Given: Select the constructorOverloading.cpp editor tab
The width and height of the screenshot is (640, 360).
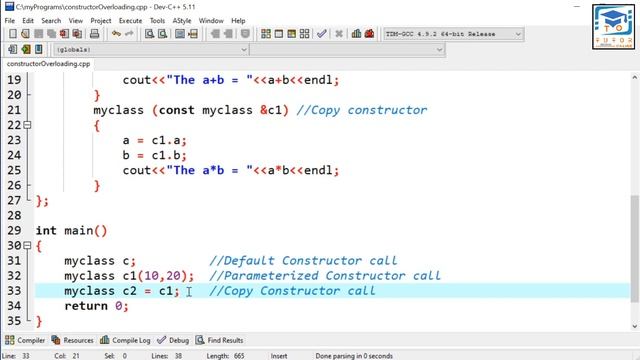Looking at the screenshot, I should pos(48,64).
